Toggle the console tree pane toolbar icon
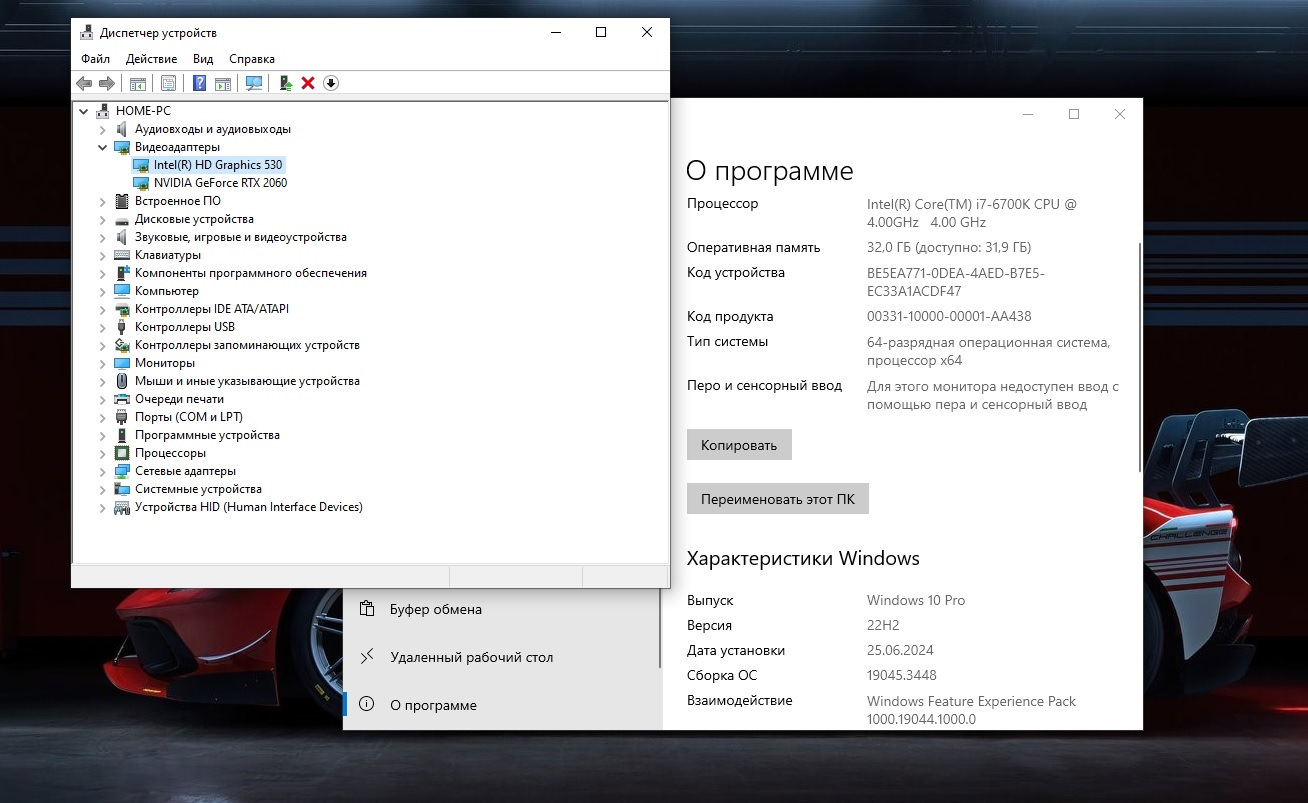 (137, 83)
